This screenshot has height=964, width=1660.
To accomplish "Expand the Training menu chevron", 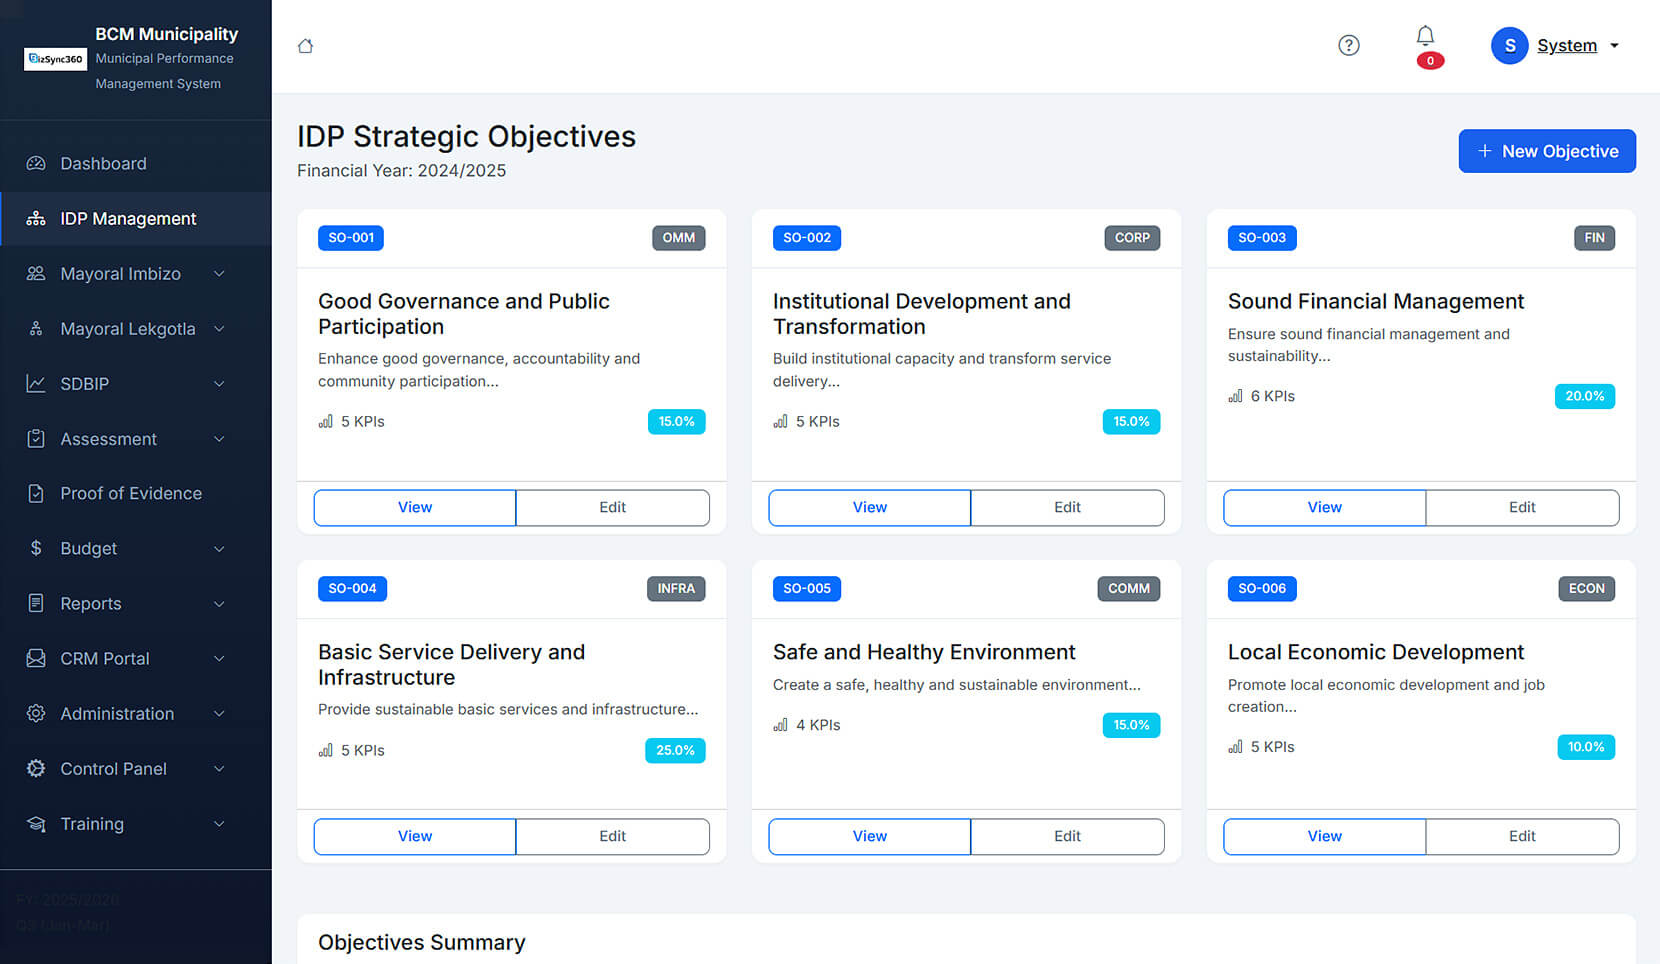I will pos(219,824).
